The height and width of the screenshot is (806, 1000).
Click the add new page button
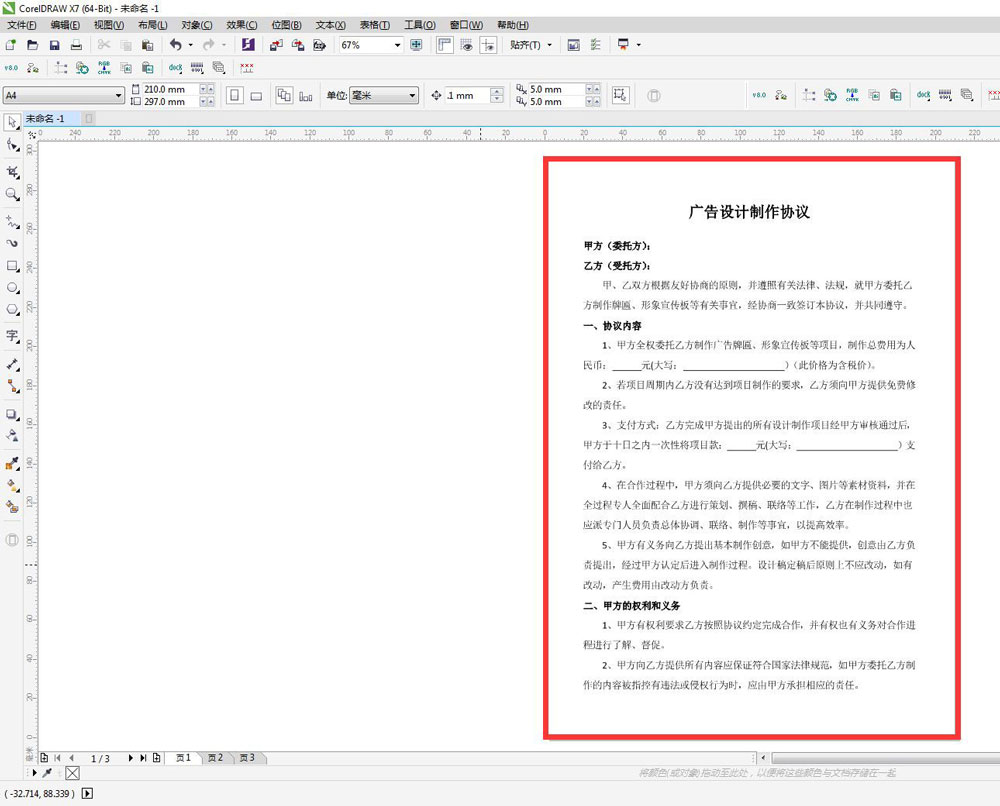click(x=46, y=758)
